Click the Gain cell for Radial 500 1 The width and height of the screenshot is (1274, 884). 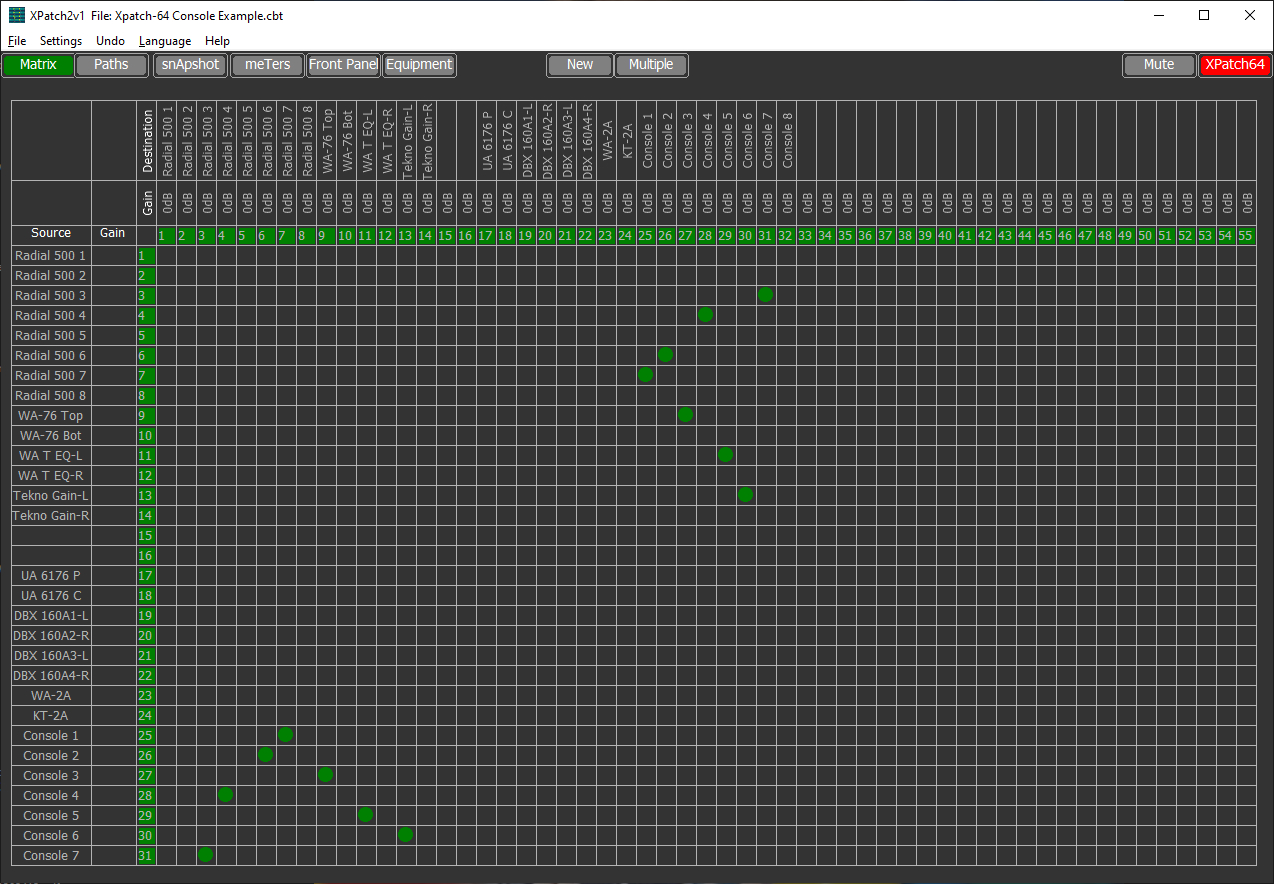[x=112, y=255]
